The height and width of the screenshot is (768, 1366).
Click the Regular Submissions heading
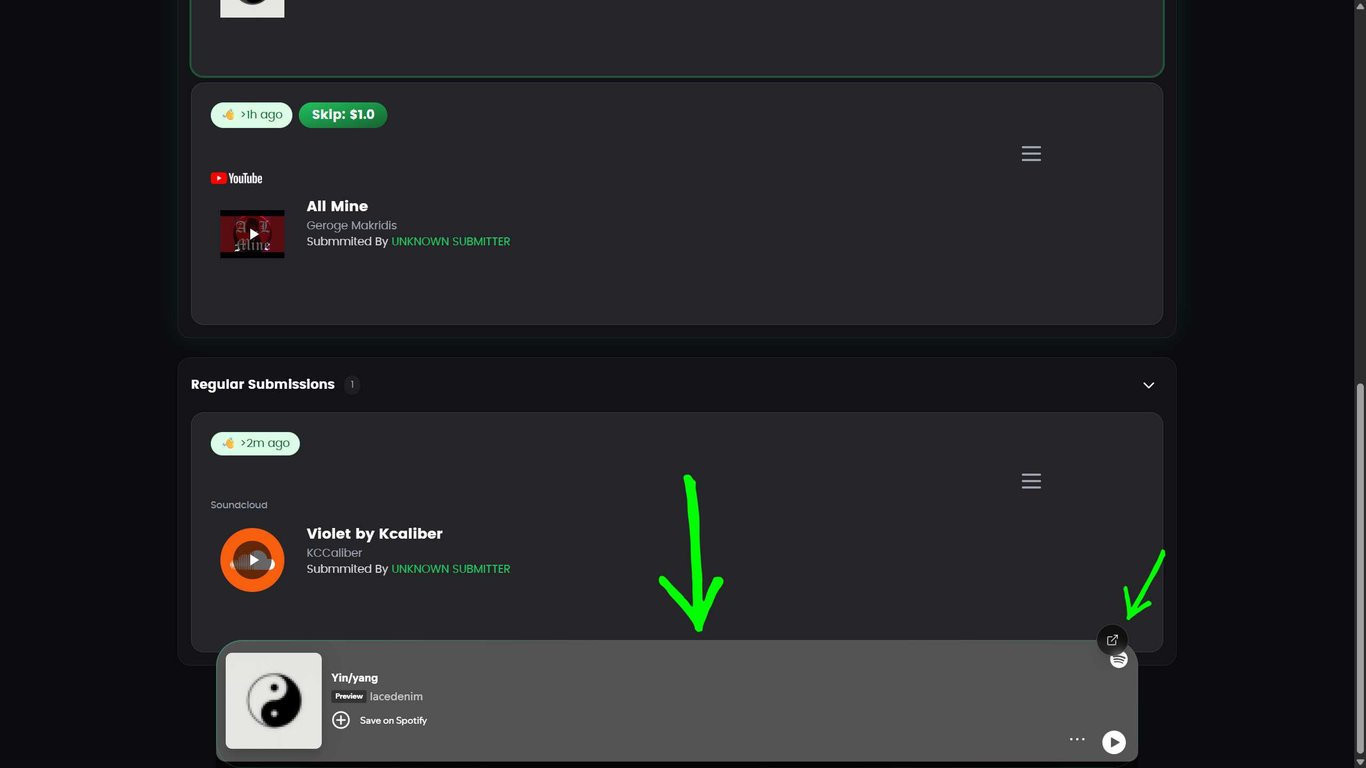coord(263,385)
